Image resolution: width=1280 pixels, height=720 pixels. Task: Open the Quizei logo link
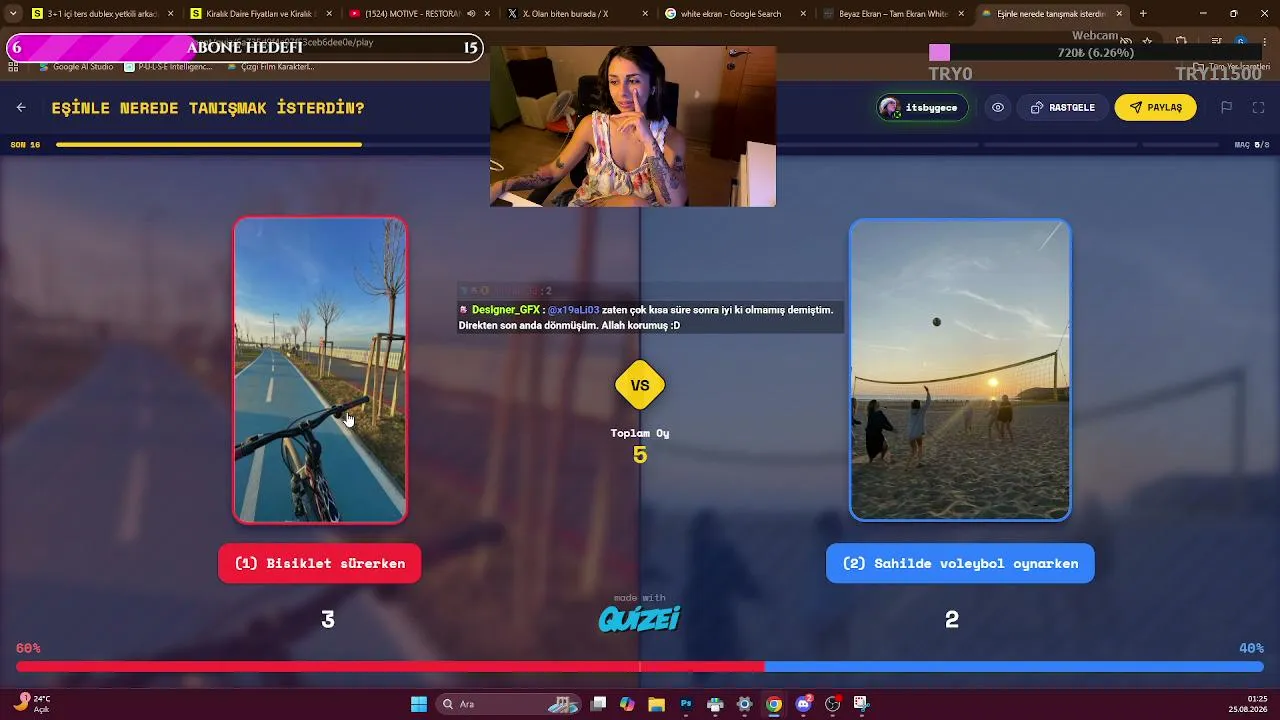(640, 619)
